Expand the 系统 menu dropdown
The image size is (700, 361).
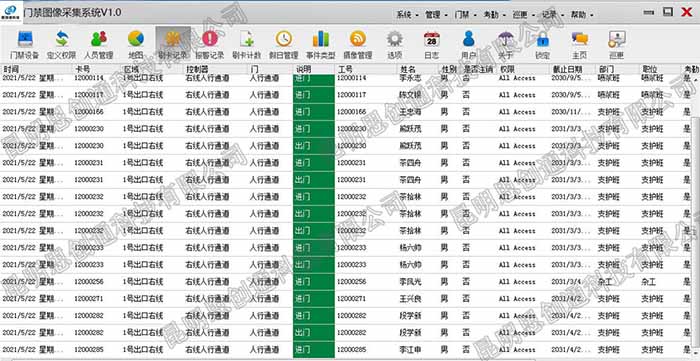(x=407, y=15)
